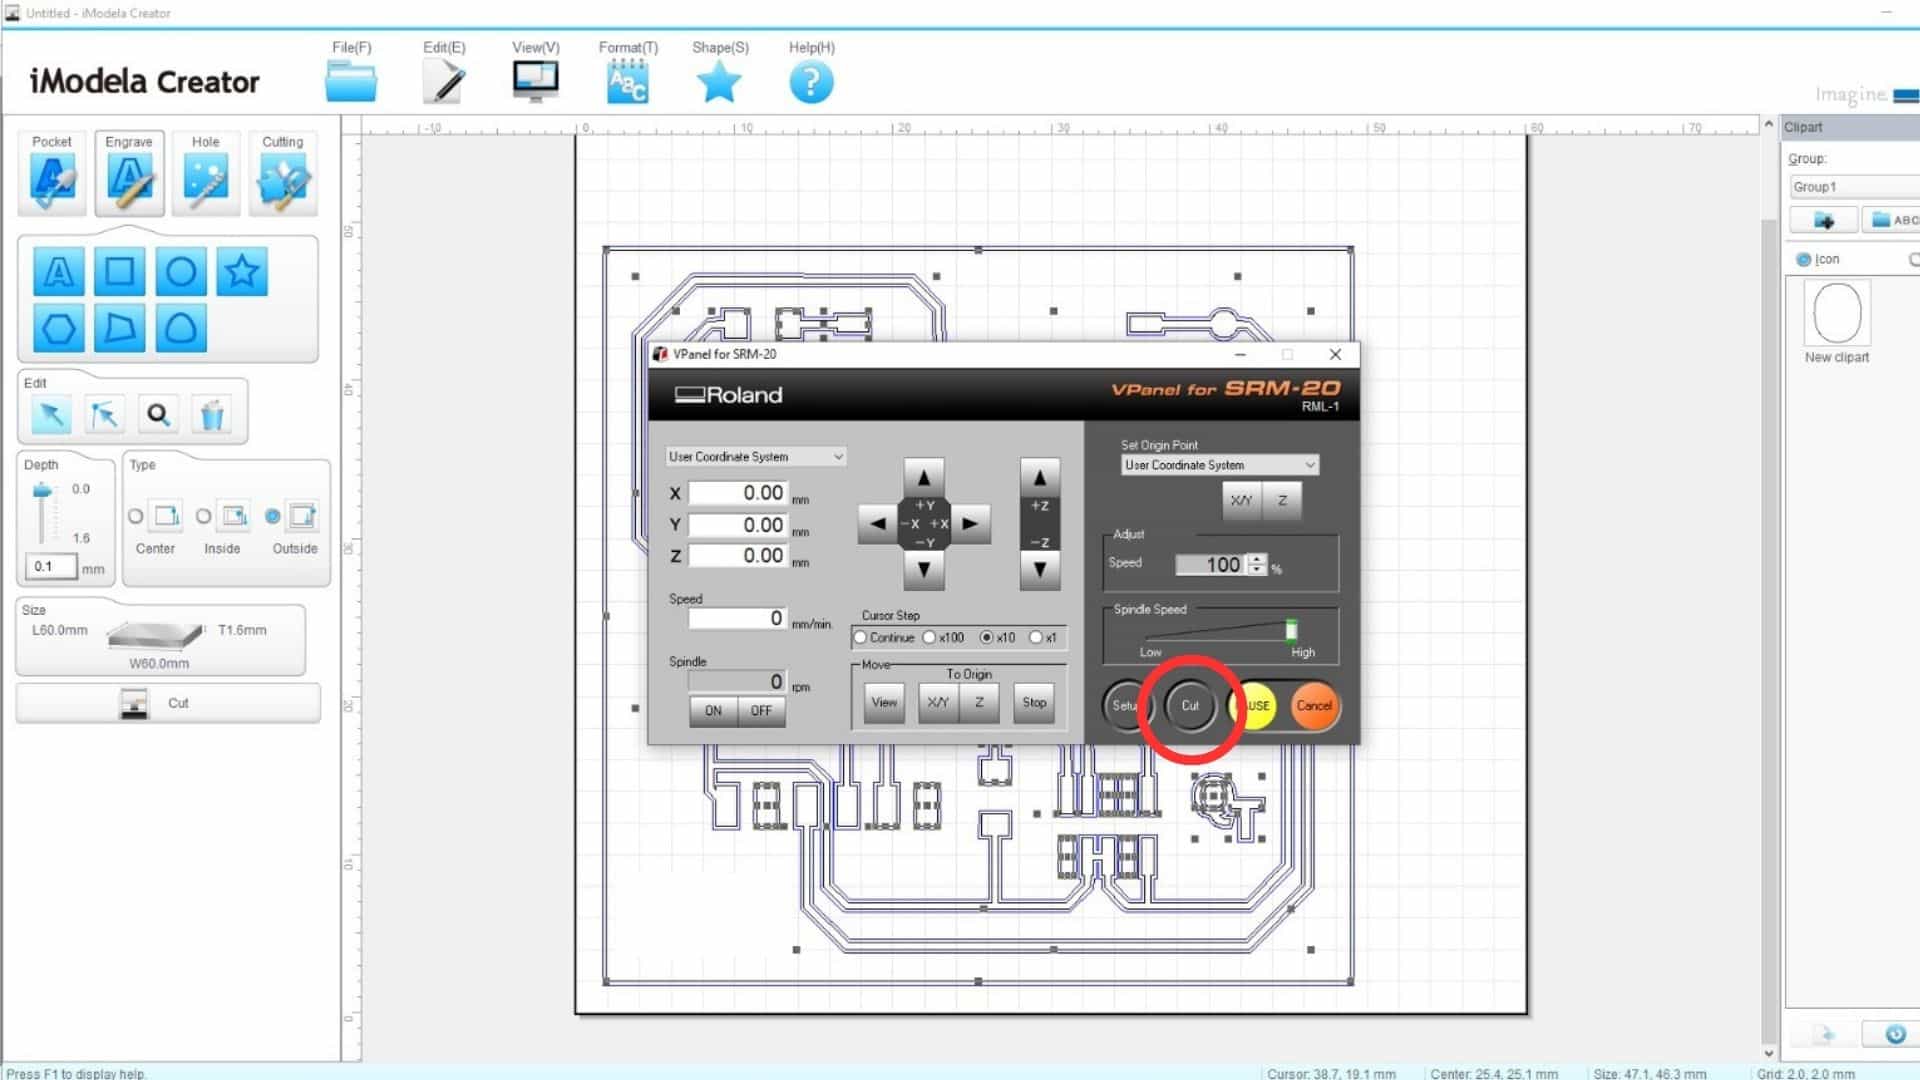Select the Outside type radio button

[x=272, y=517]
